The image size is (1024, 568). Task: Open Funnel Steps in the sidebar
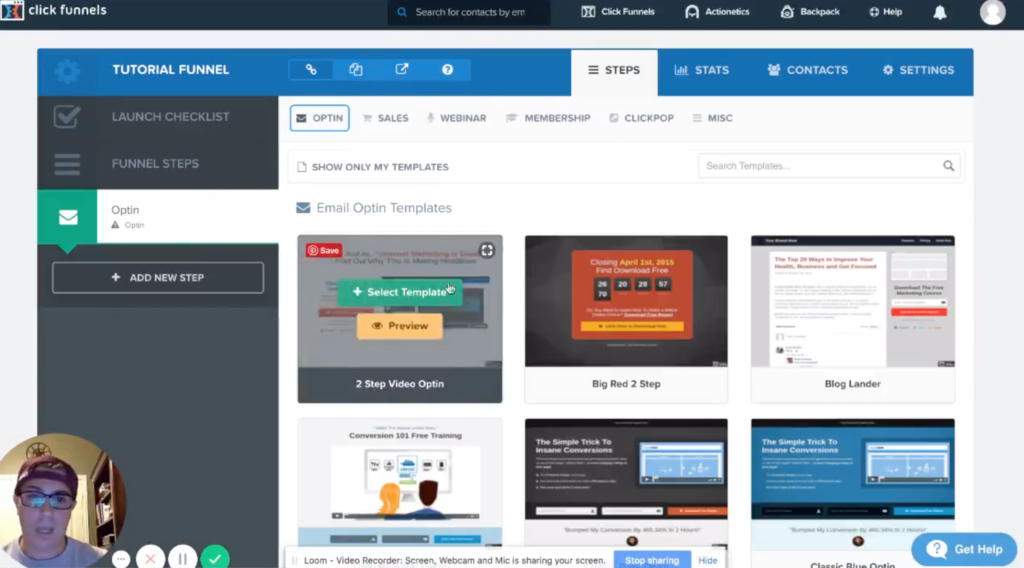pyautogui.click(x=158, y=164)
